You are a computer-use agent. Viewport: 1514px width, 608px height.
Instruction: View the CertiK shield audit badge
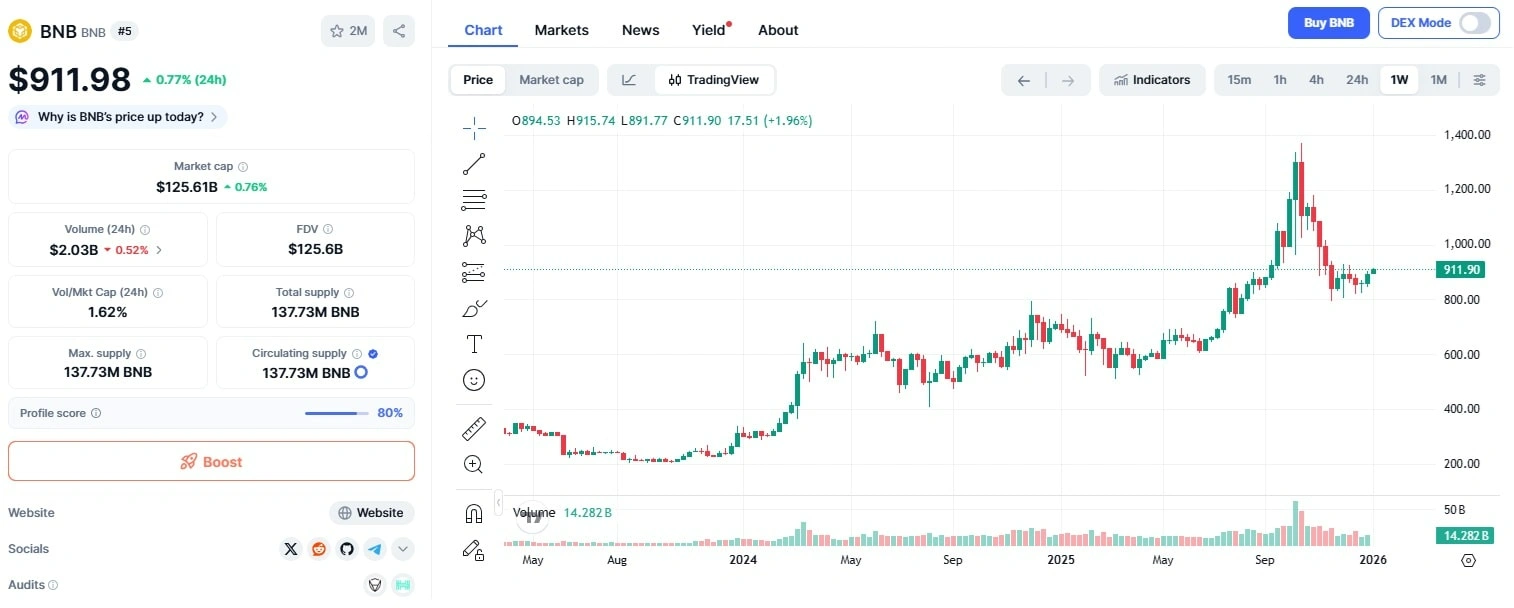tap(375, 585)
